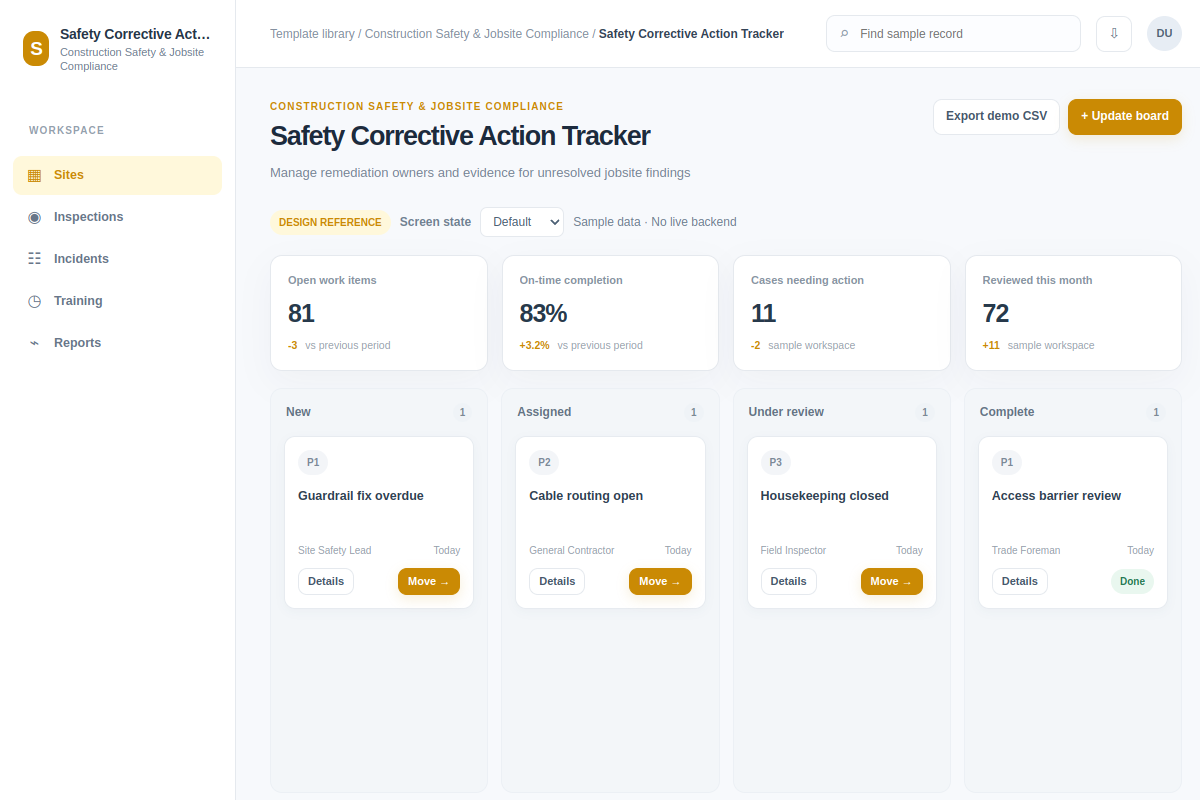The height and width of the screenshot is (800, 1200).
Task: Click the orange S app logo
Action: point(36,48)
